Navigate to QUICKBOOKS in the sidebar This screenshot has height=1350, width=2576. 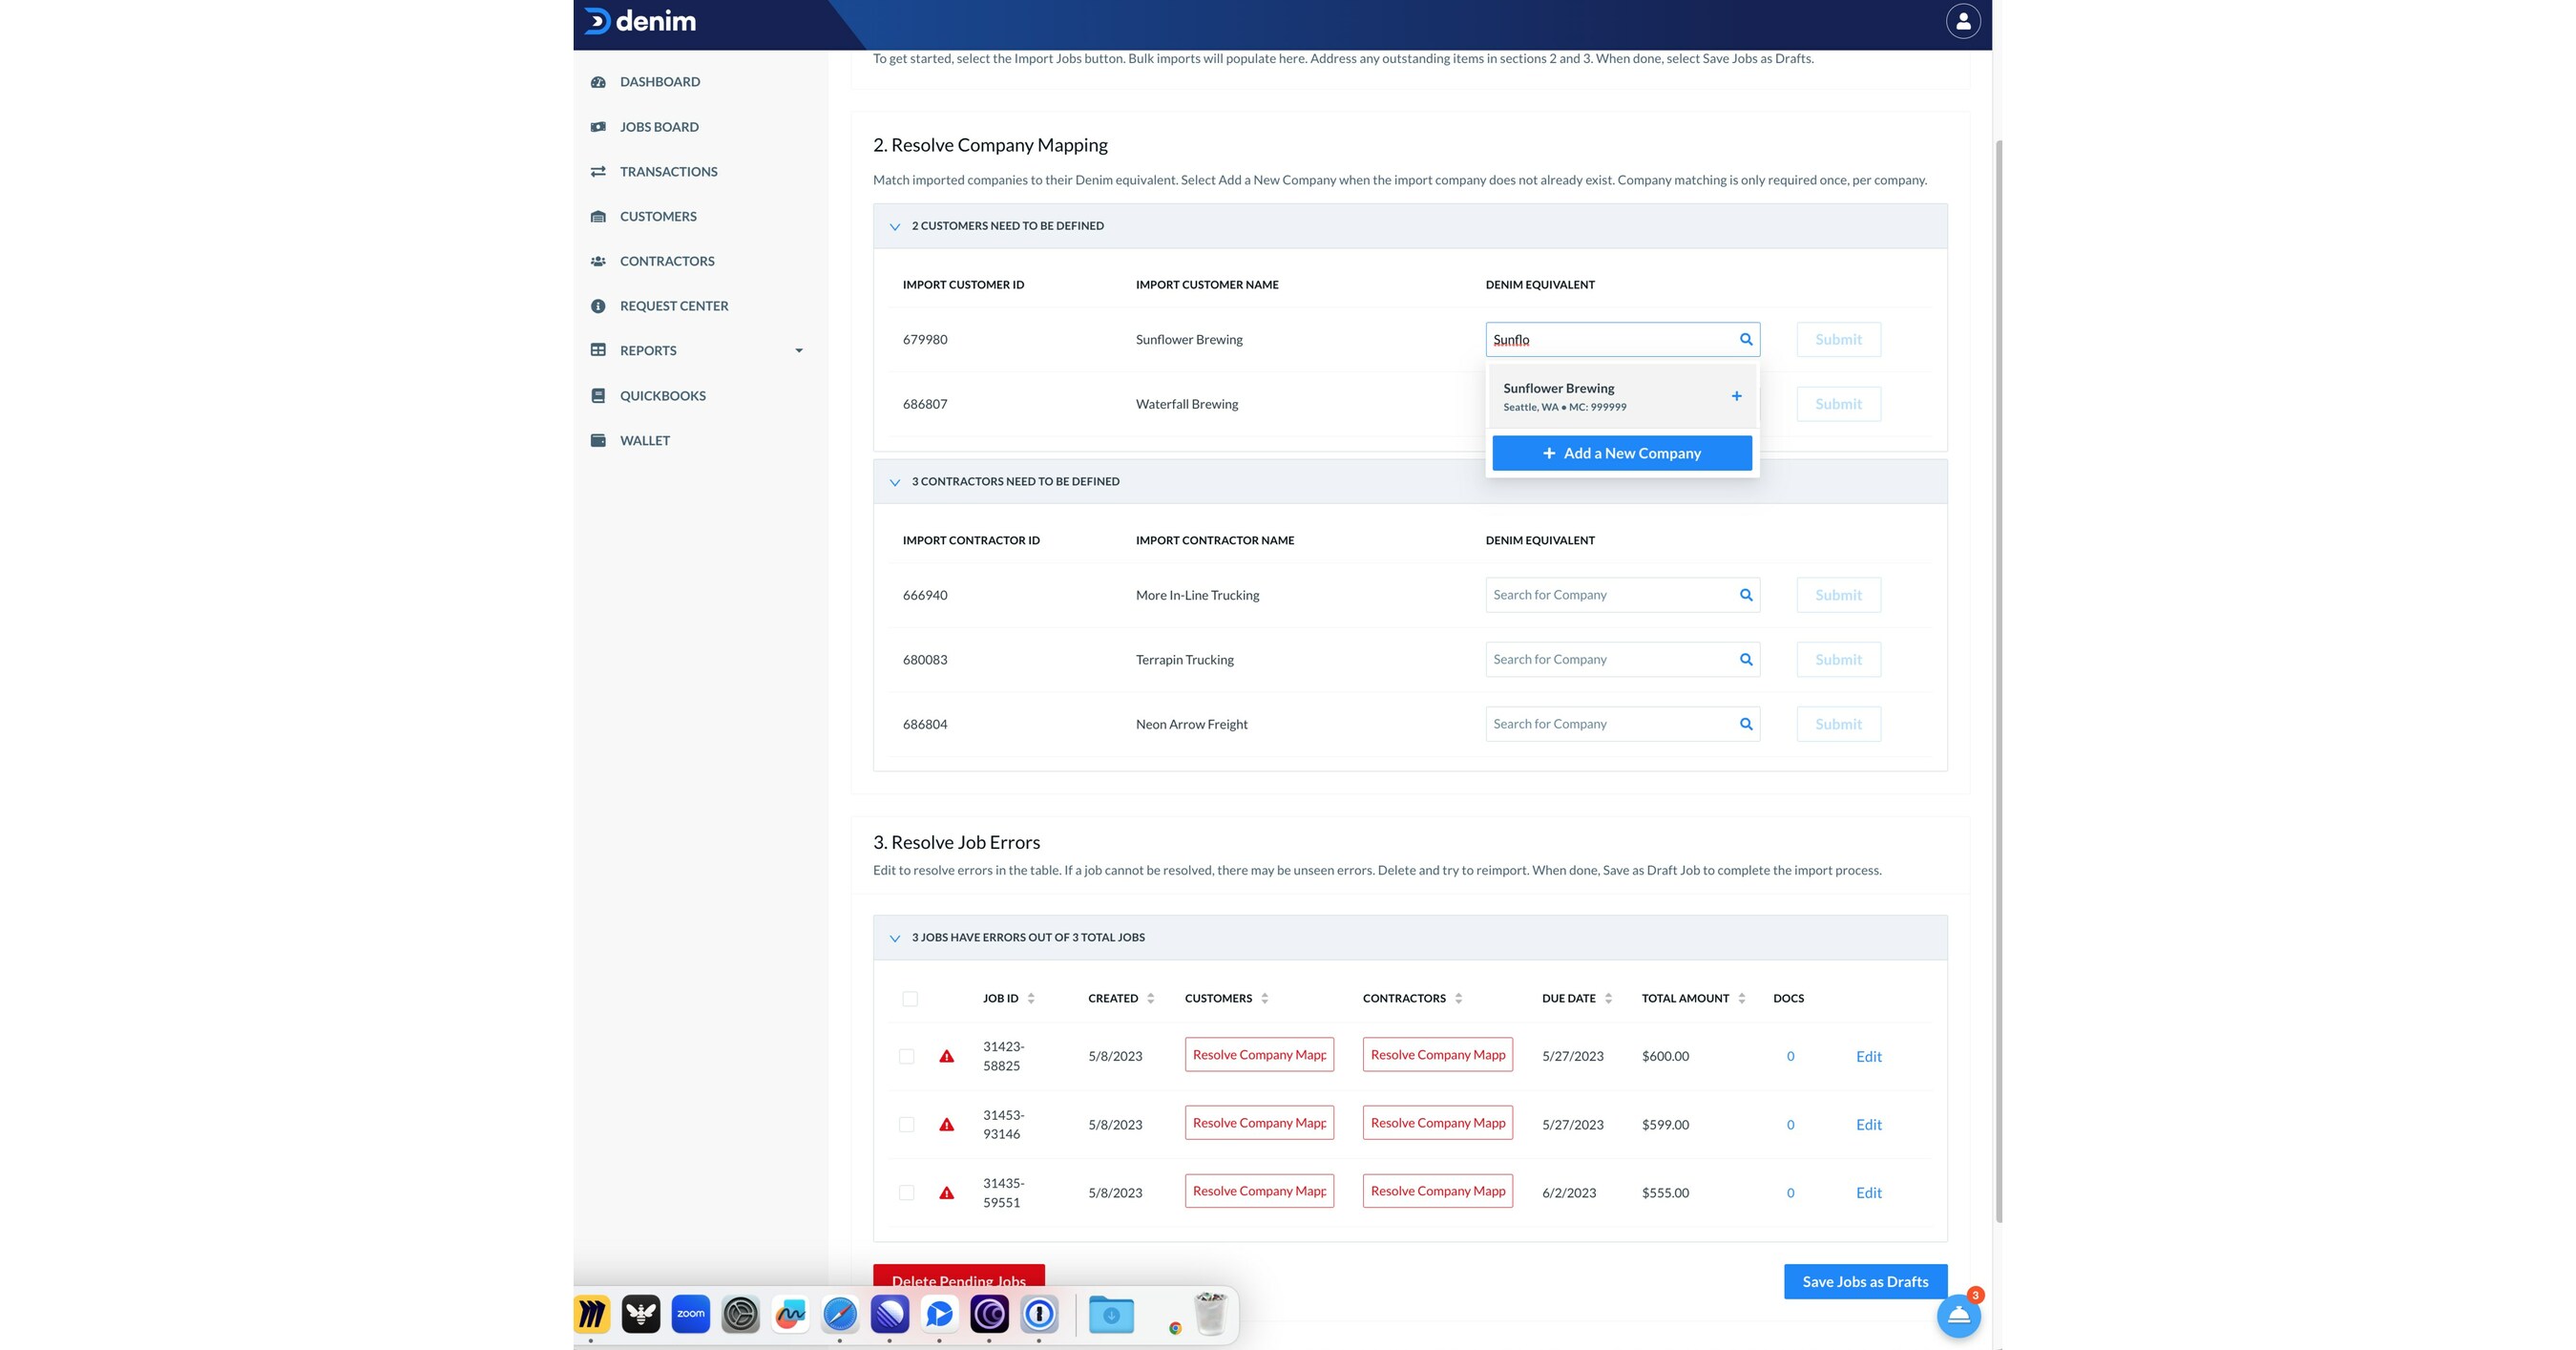click(661, 395)
